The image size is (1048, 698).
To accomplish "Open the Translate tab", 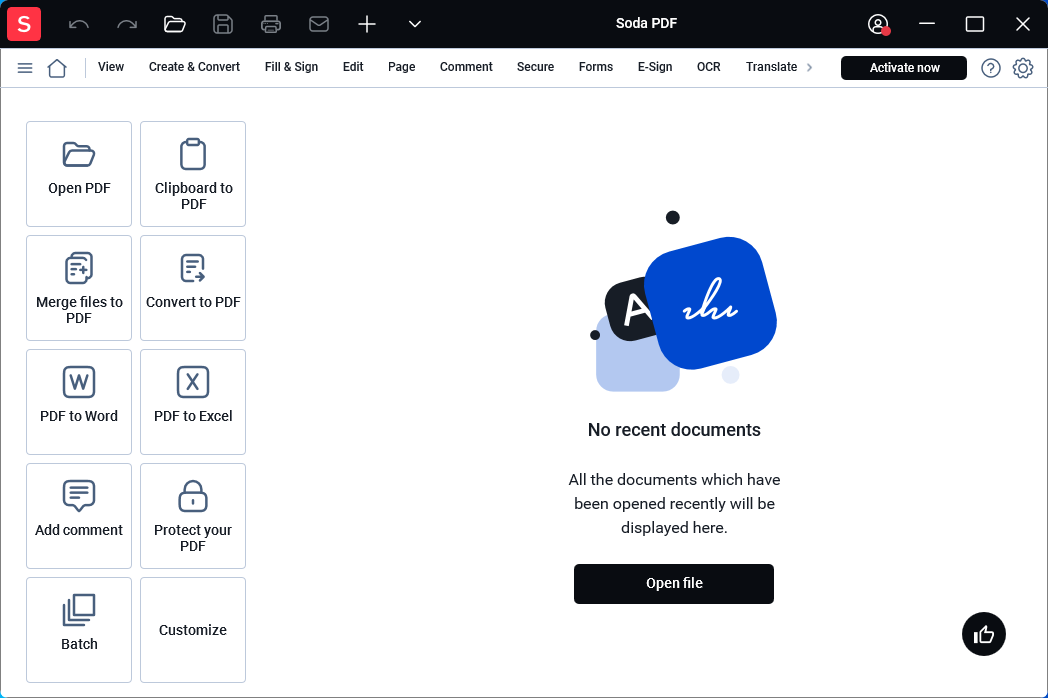I will pos(771,67).
